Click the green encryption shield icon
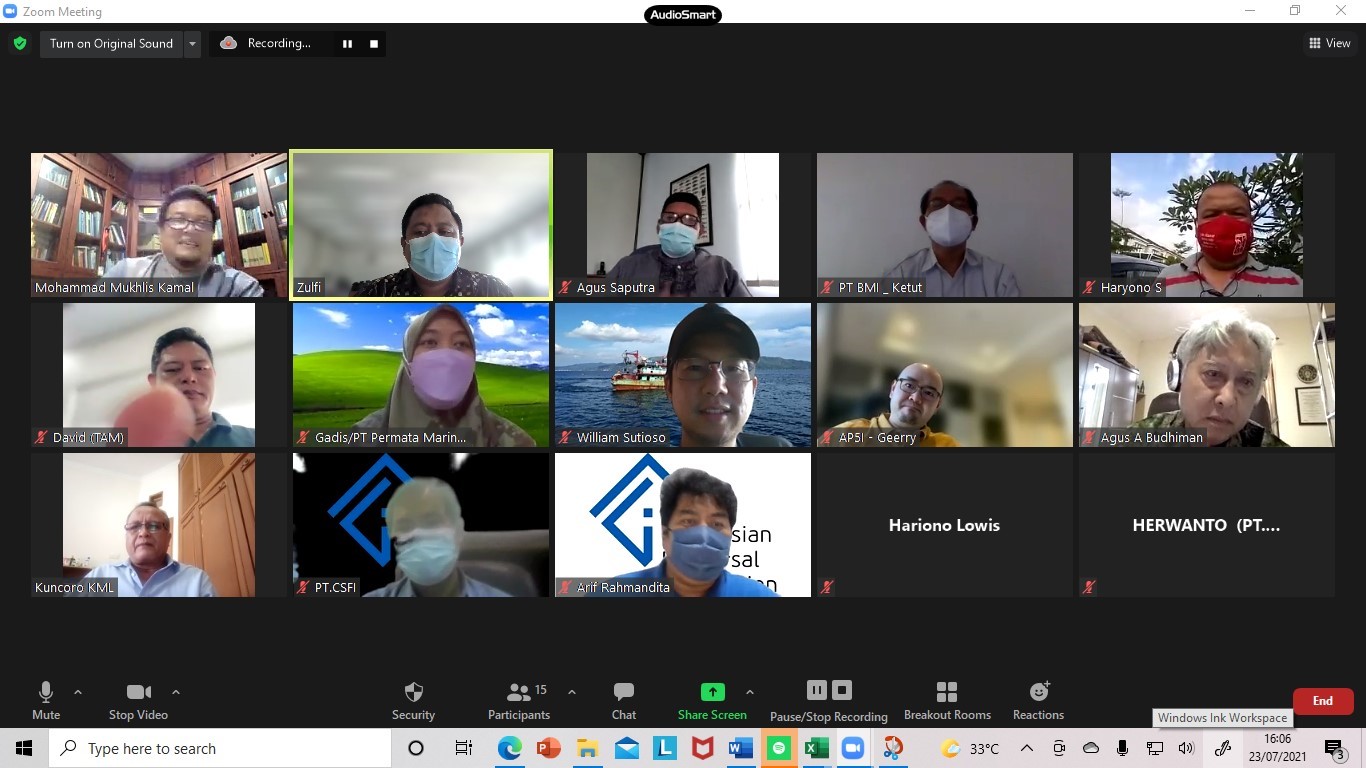The height and width of the screenshot is (768, 1366). coord(19,43)
